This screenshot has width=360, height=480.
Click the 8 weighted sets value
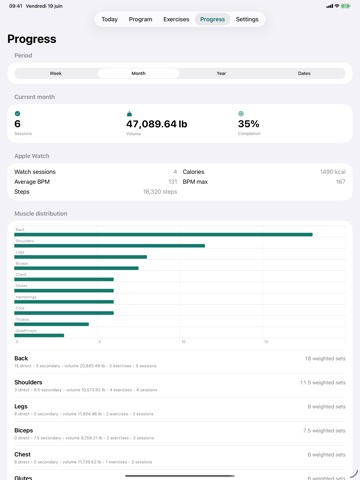[x=326, y=407]
